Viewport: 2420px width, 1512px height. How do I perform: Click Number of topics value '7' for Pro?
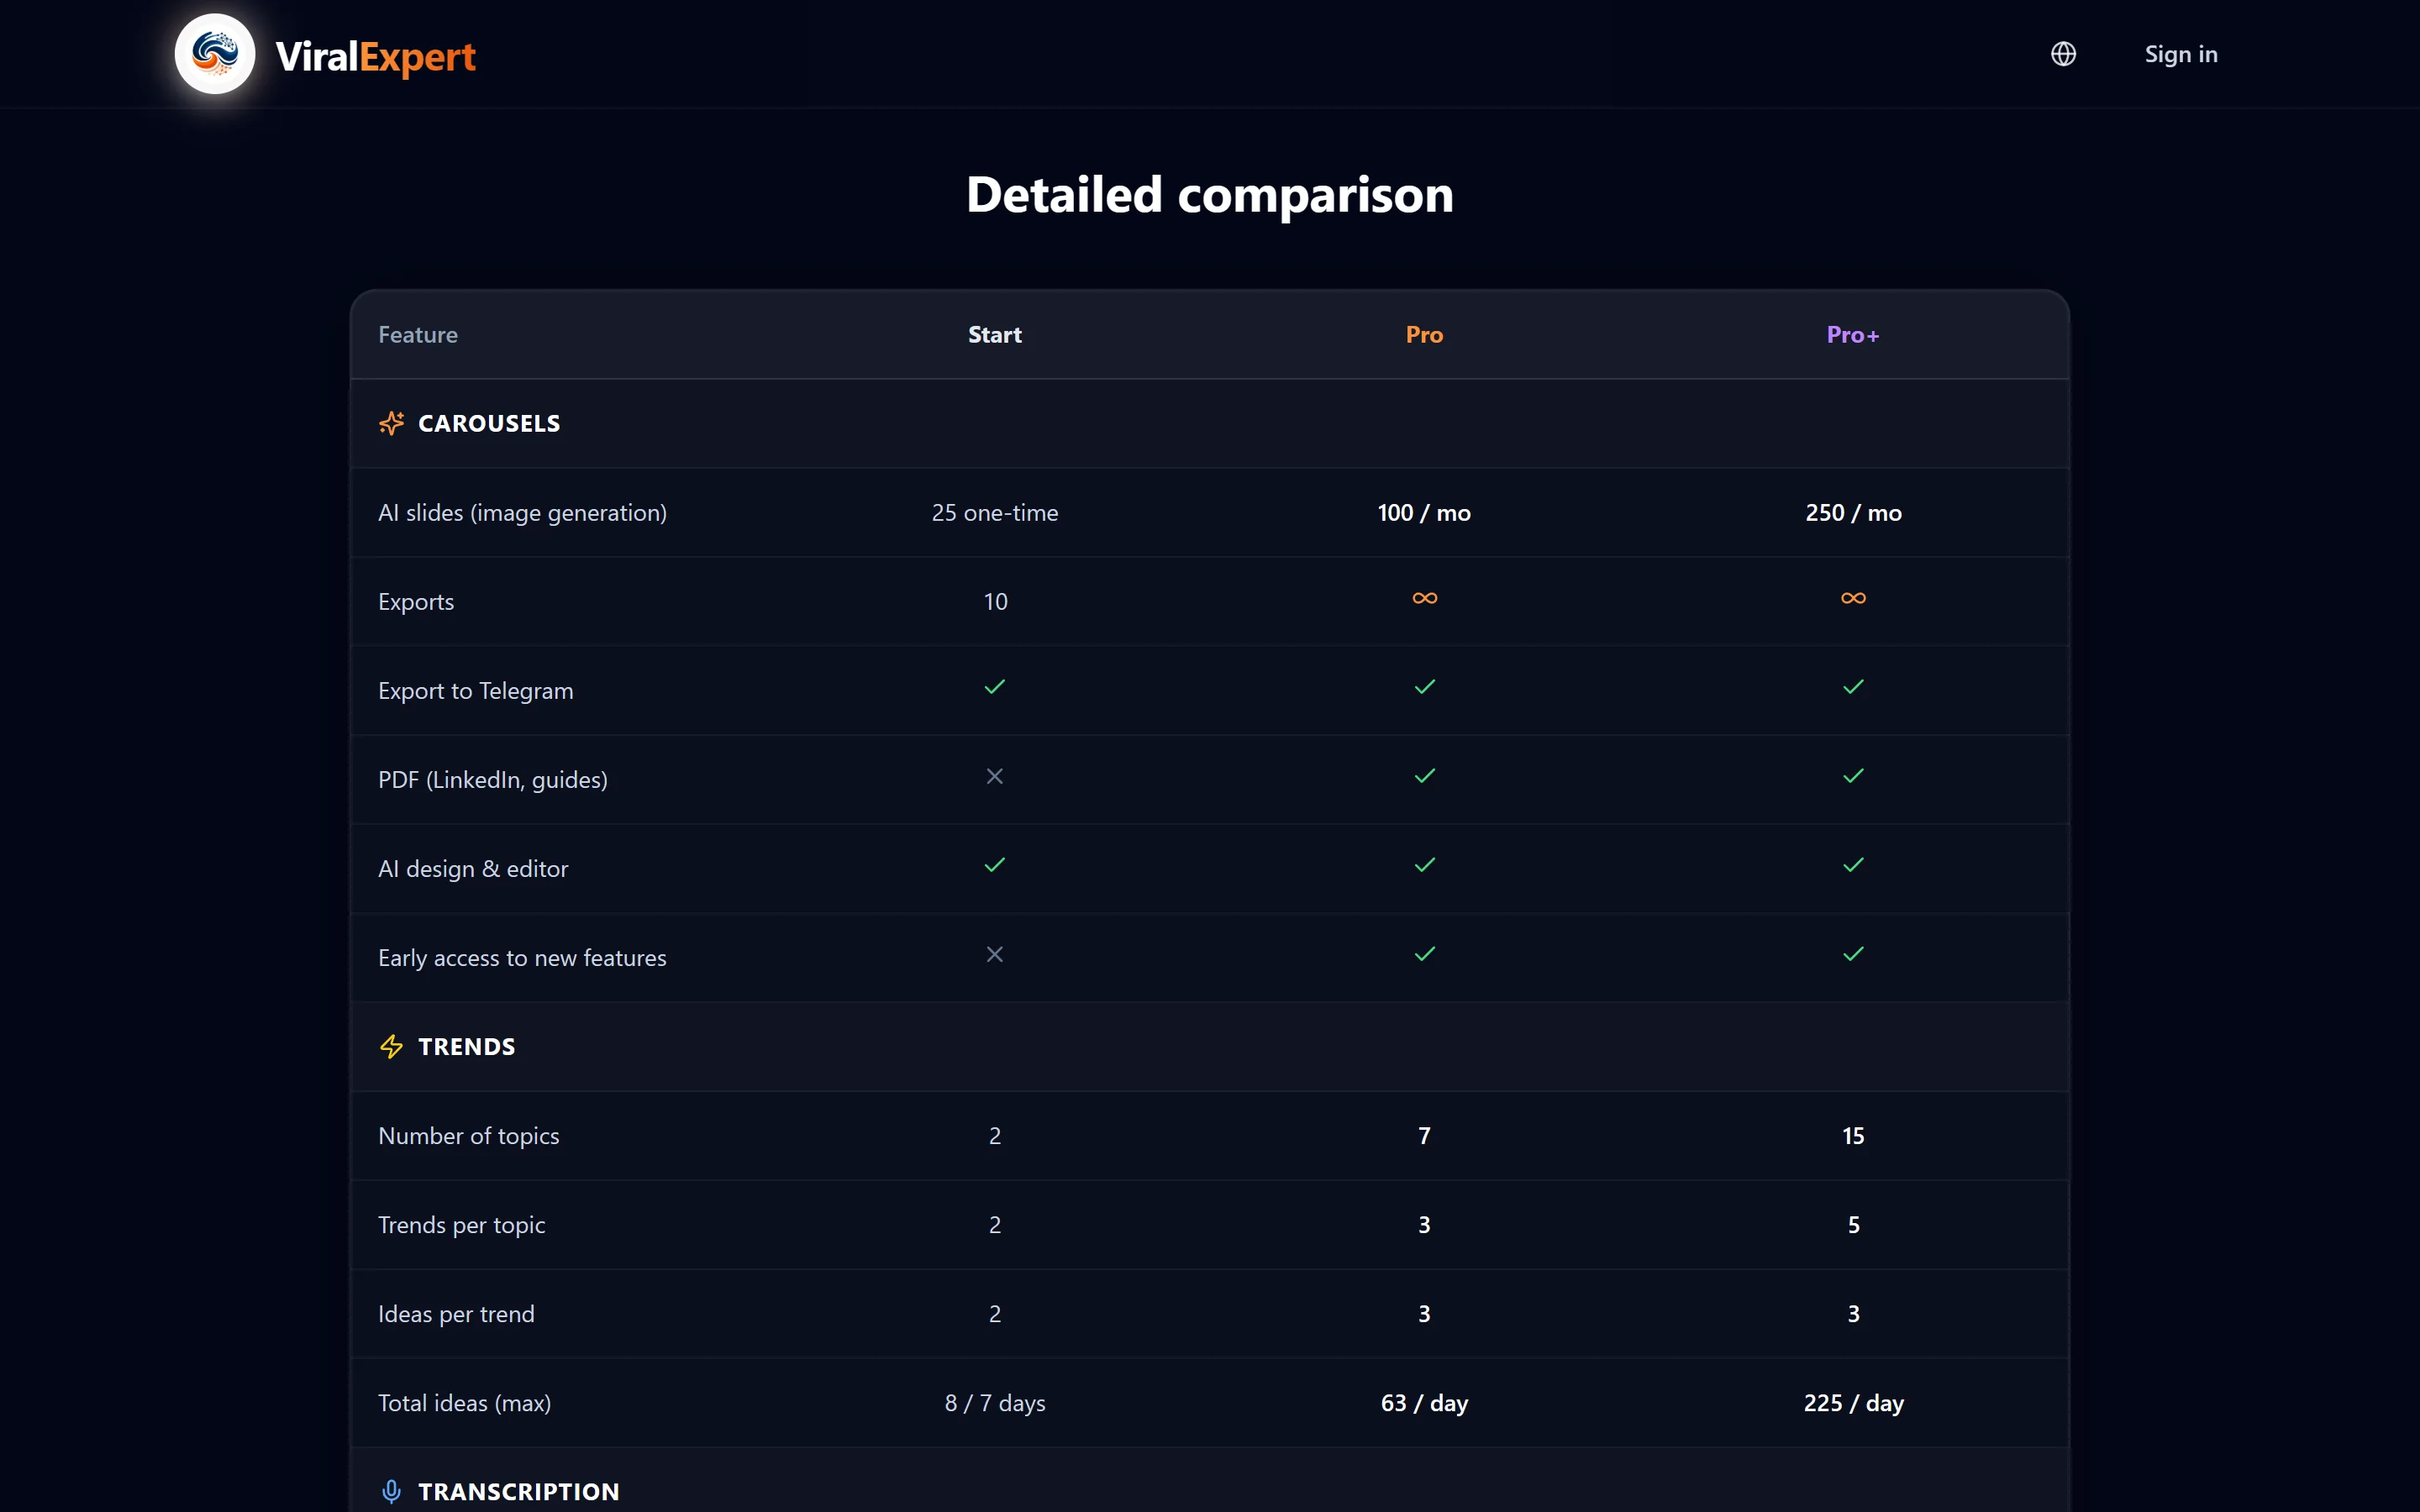coord(1424,1136)
